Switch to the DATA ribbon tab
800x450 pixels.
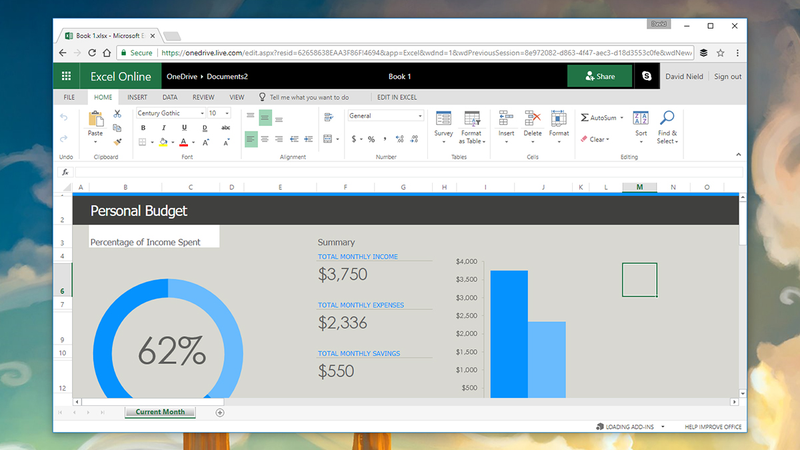(170, 97)
